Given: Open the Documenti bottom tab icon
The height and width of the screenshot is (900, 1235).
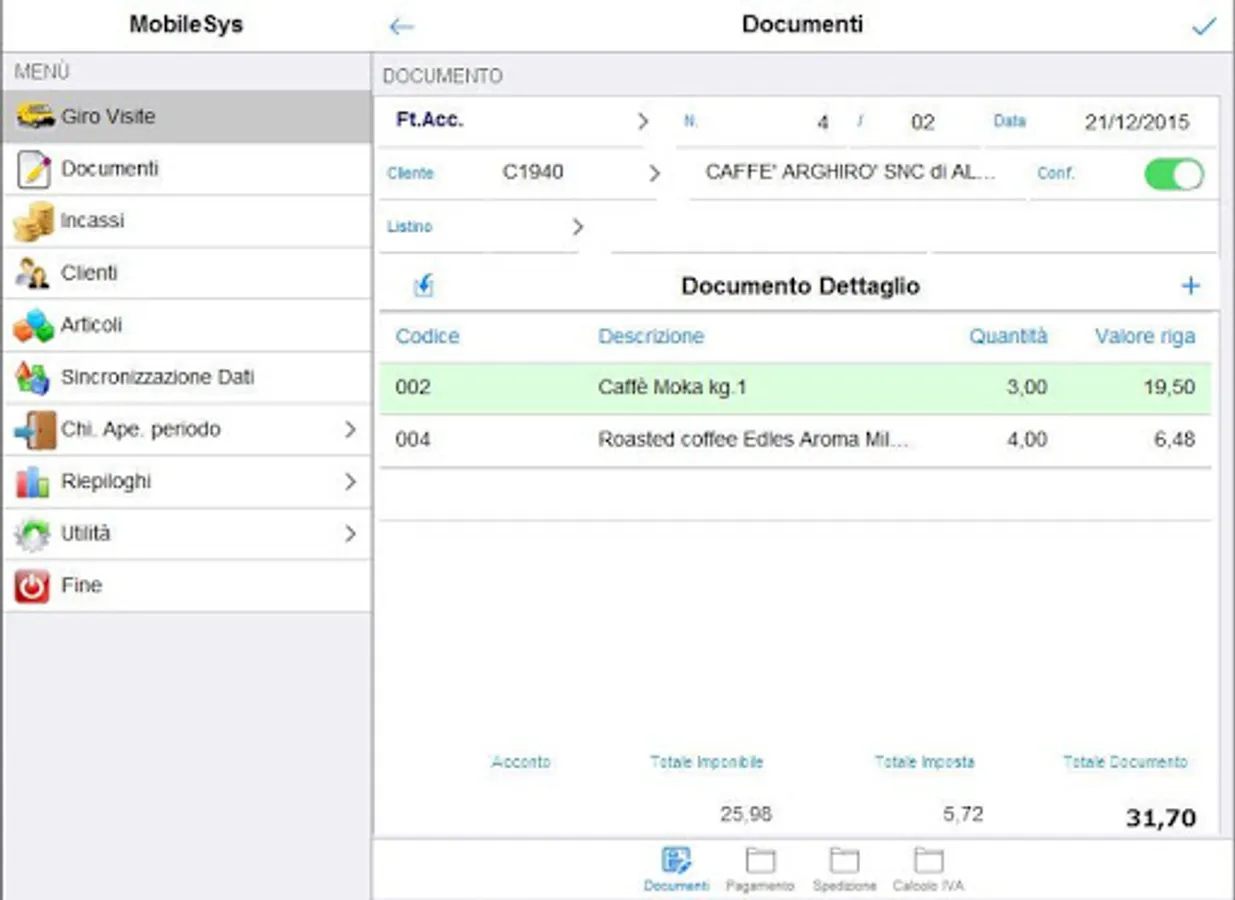Looking at the screenshot, I should tap(677, 860).
